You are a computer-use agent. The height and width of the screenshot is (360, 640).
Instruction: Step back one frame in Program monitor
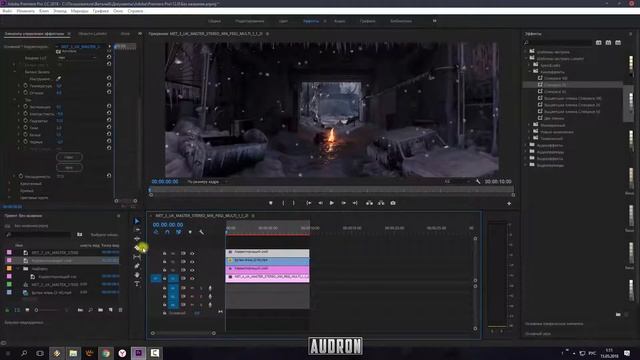pyautogui.click(x=320, y=203)
